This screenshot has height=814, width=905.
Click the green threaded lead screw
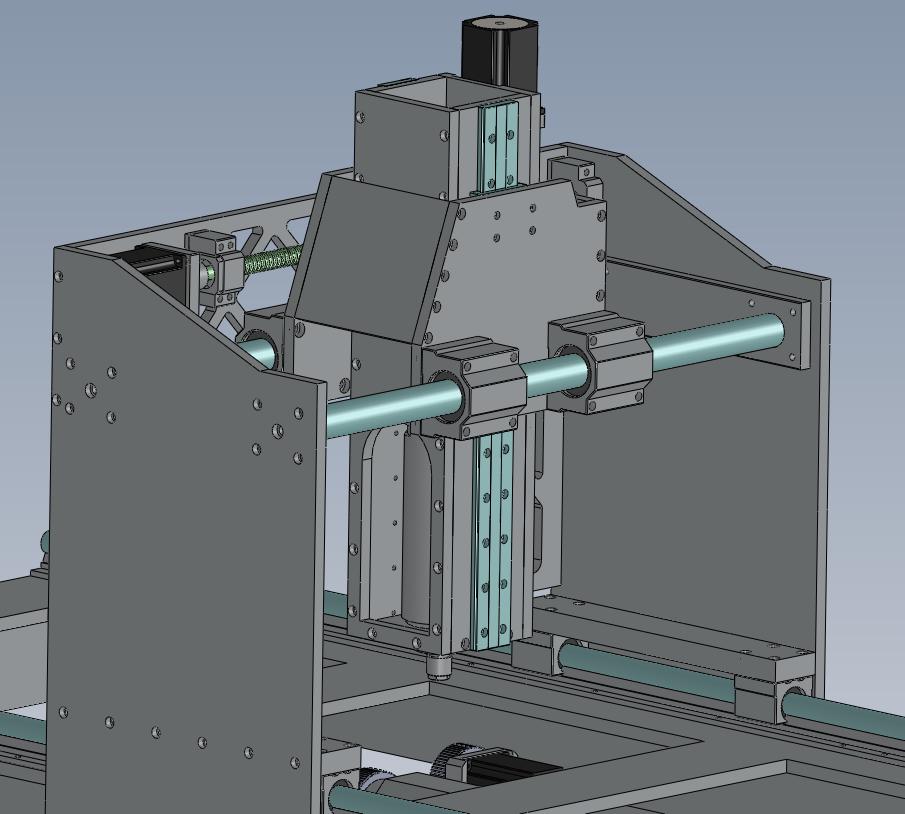[272, 261]
